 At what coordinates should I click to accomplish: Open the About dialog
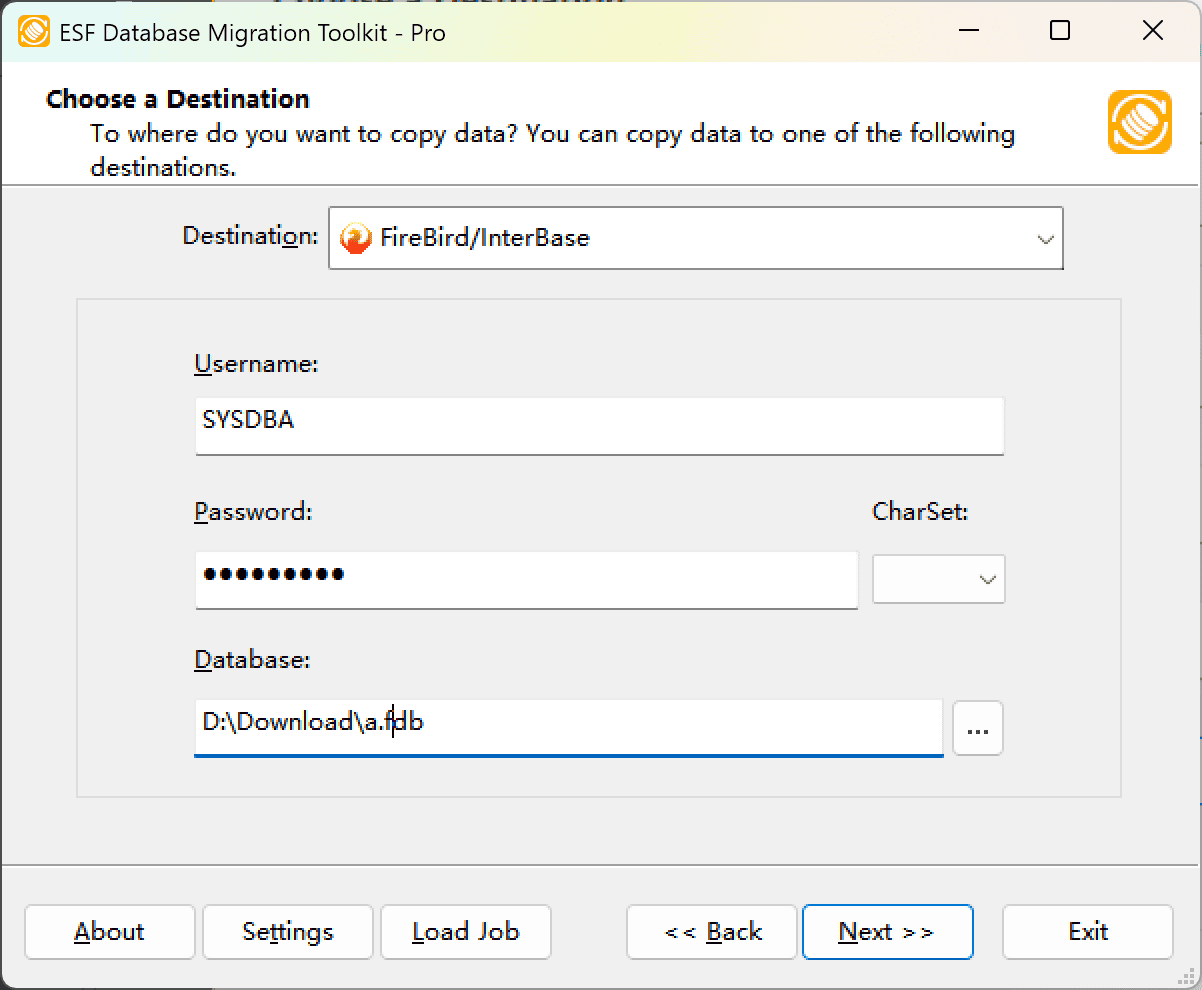pyautogui.click(x=109, y=931)
